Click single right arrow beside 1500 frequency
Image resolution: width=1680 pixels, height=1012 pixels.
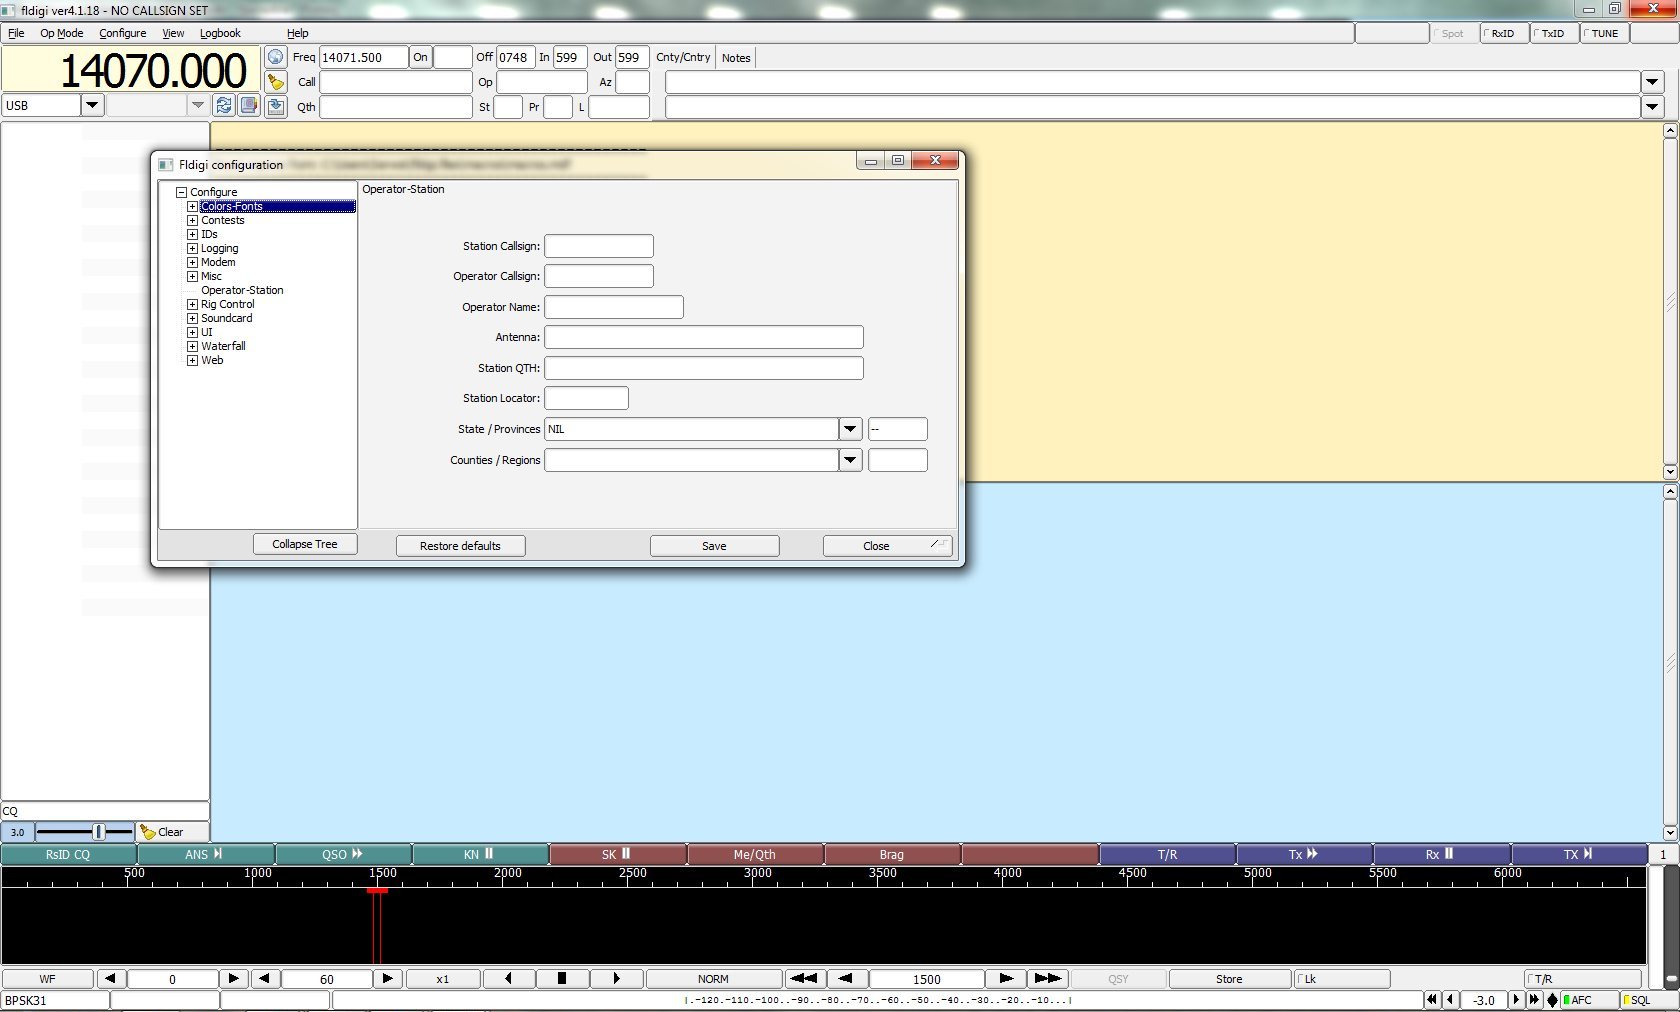pyautogui.click(x=1006, y=979)
